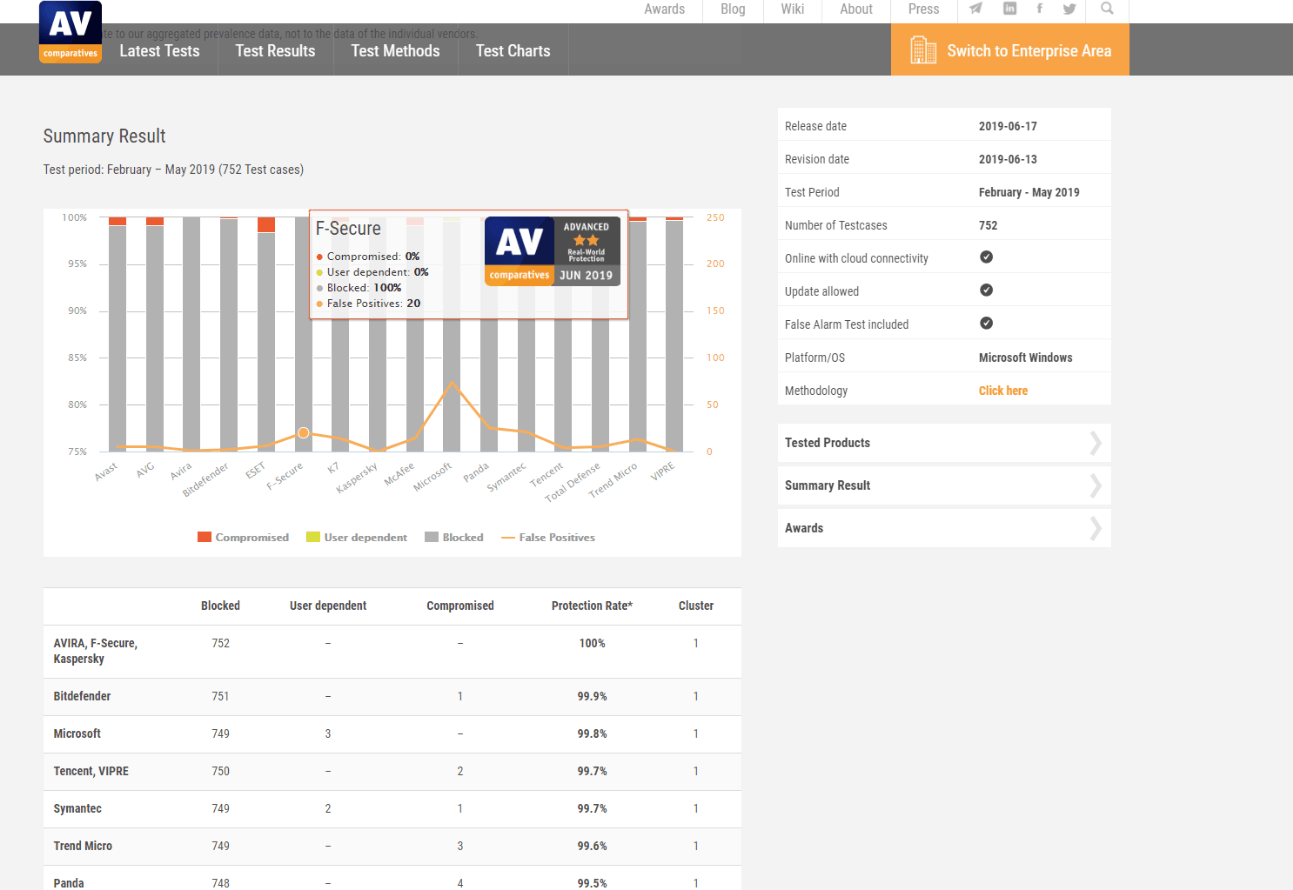
Task: Select the Microsoft row name in table
Action: [x=77, y=734]
